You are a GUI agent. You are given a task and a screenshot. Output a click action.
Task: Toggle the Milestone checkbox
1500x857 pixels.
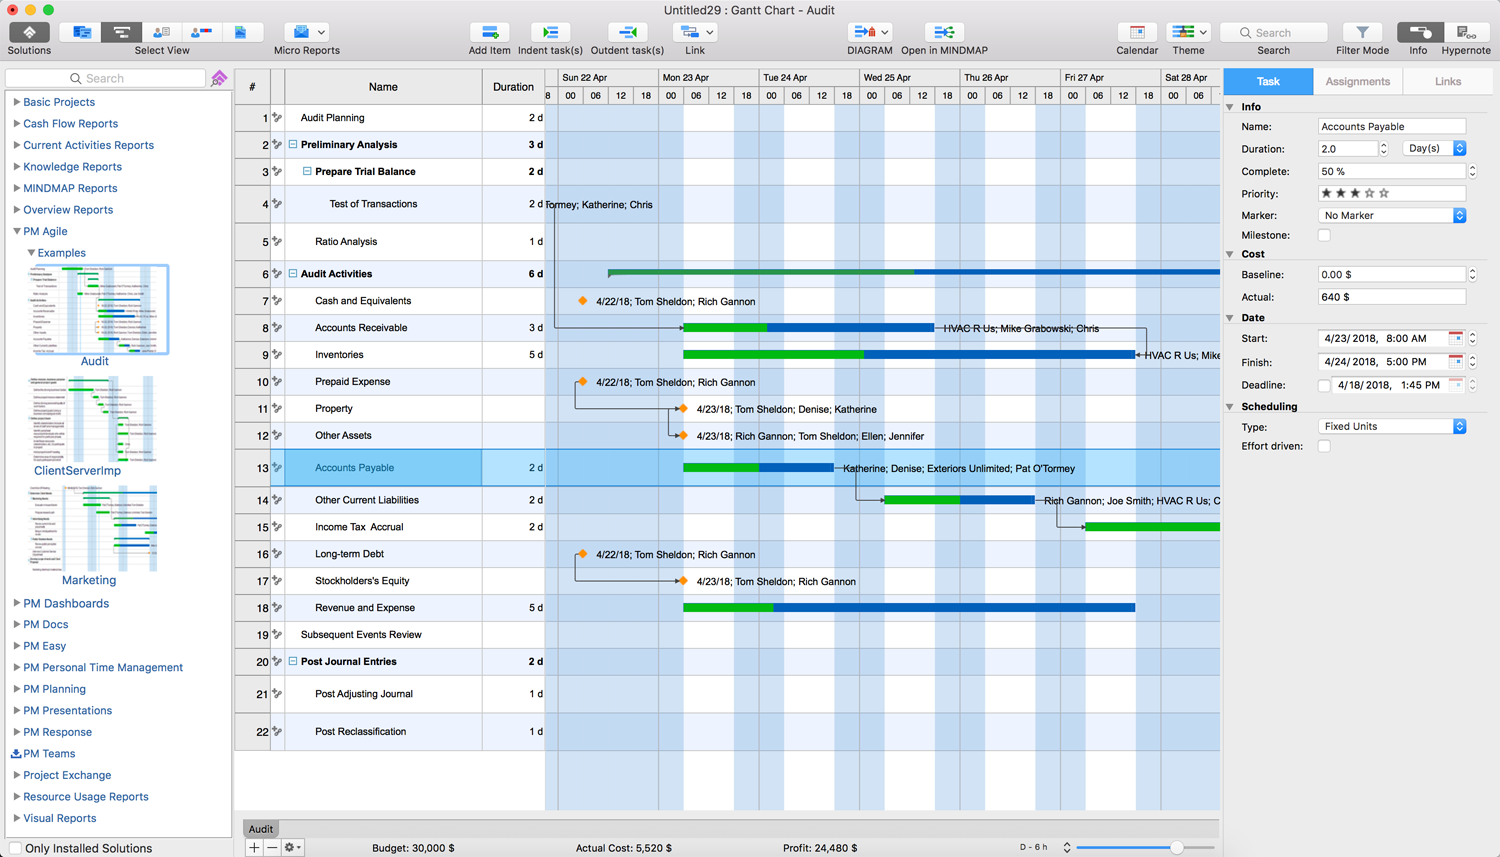tap(1324, 236)
